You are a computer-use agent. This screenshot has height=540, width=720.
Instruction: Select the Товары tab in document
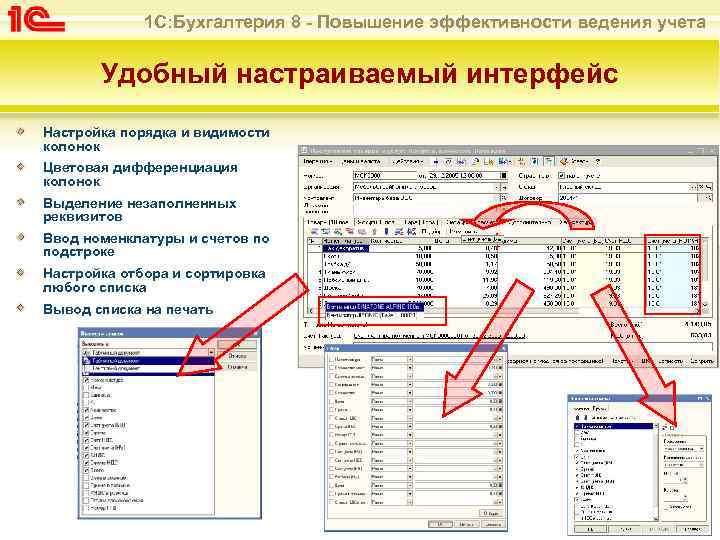[328, 222]
